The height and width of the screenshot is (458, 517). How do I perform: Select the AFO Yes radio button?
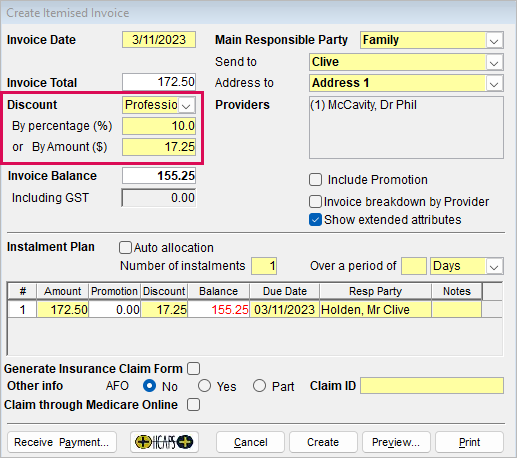[204, 386]
